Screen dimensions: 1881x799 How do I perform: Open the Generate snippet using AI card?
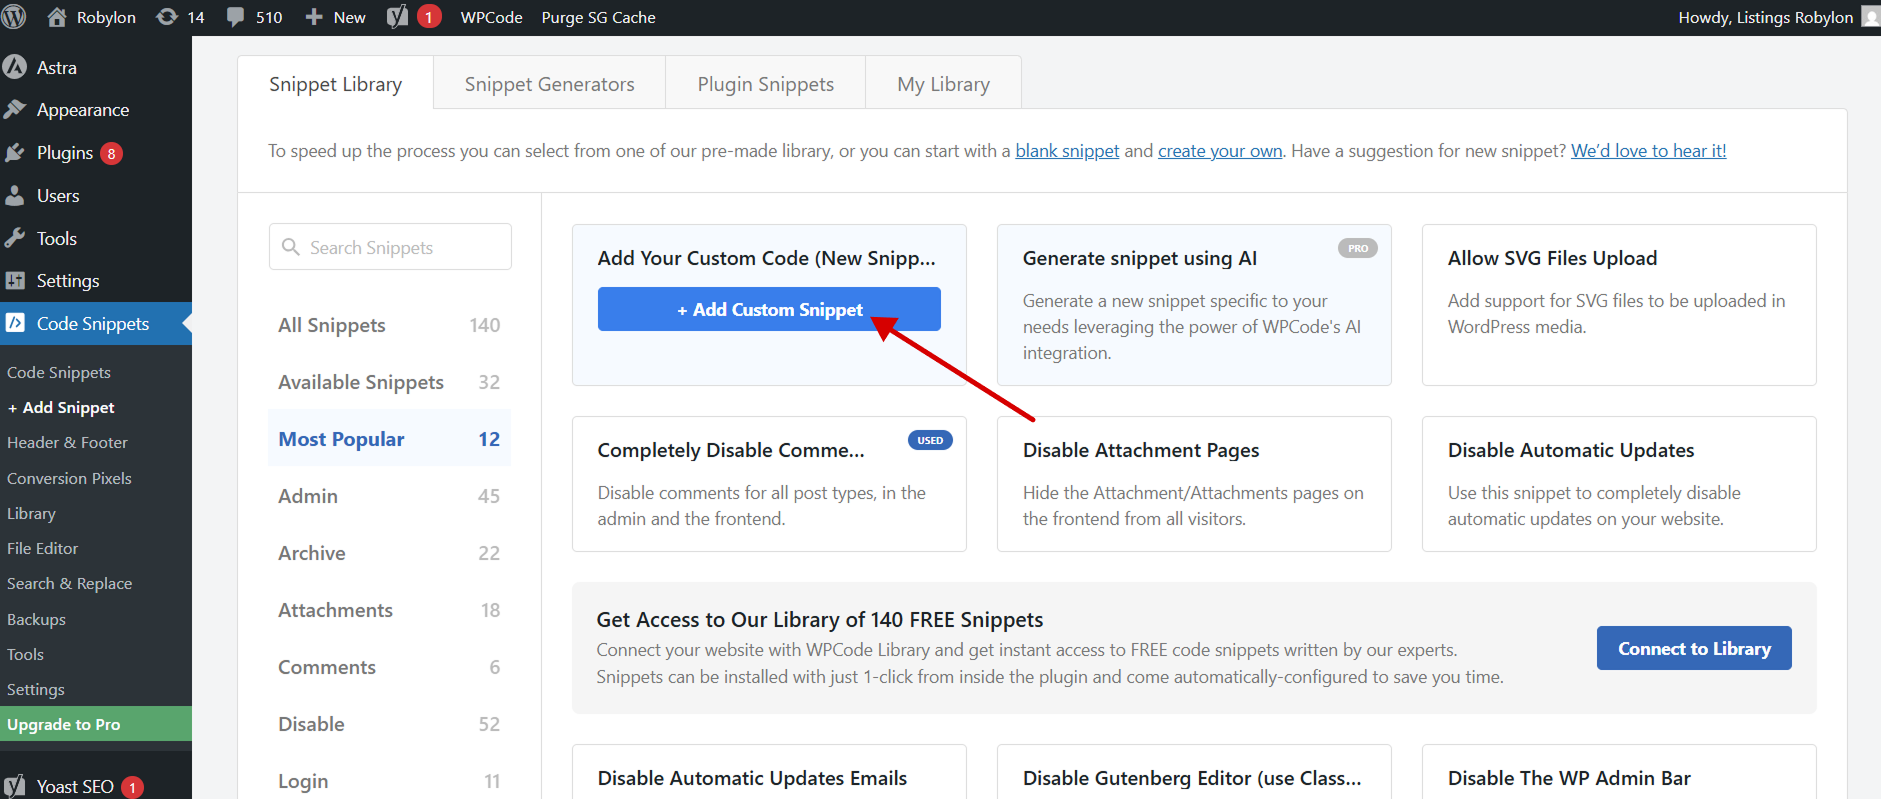(1194, 305)
